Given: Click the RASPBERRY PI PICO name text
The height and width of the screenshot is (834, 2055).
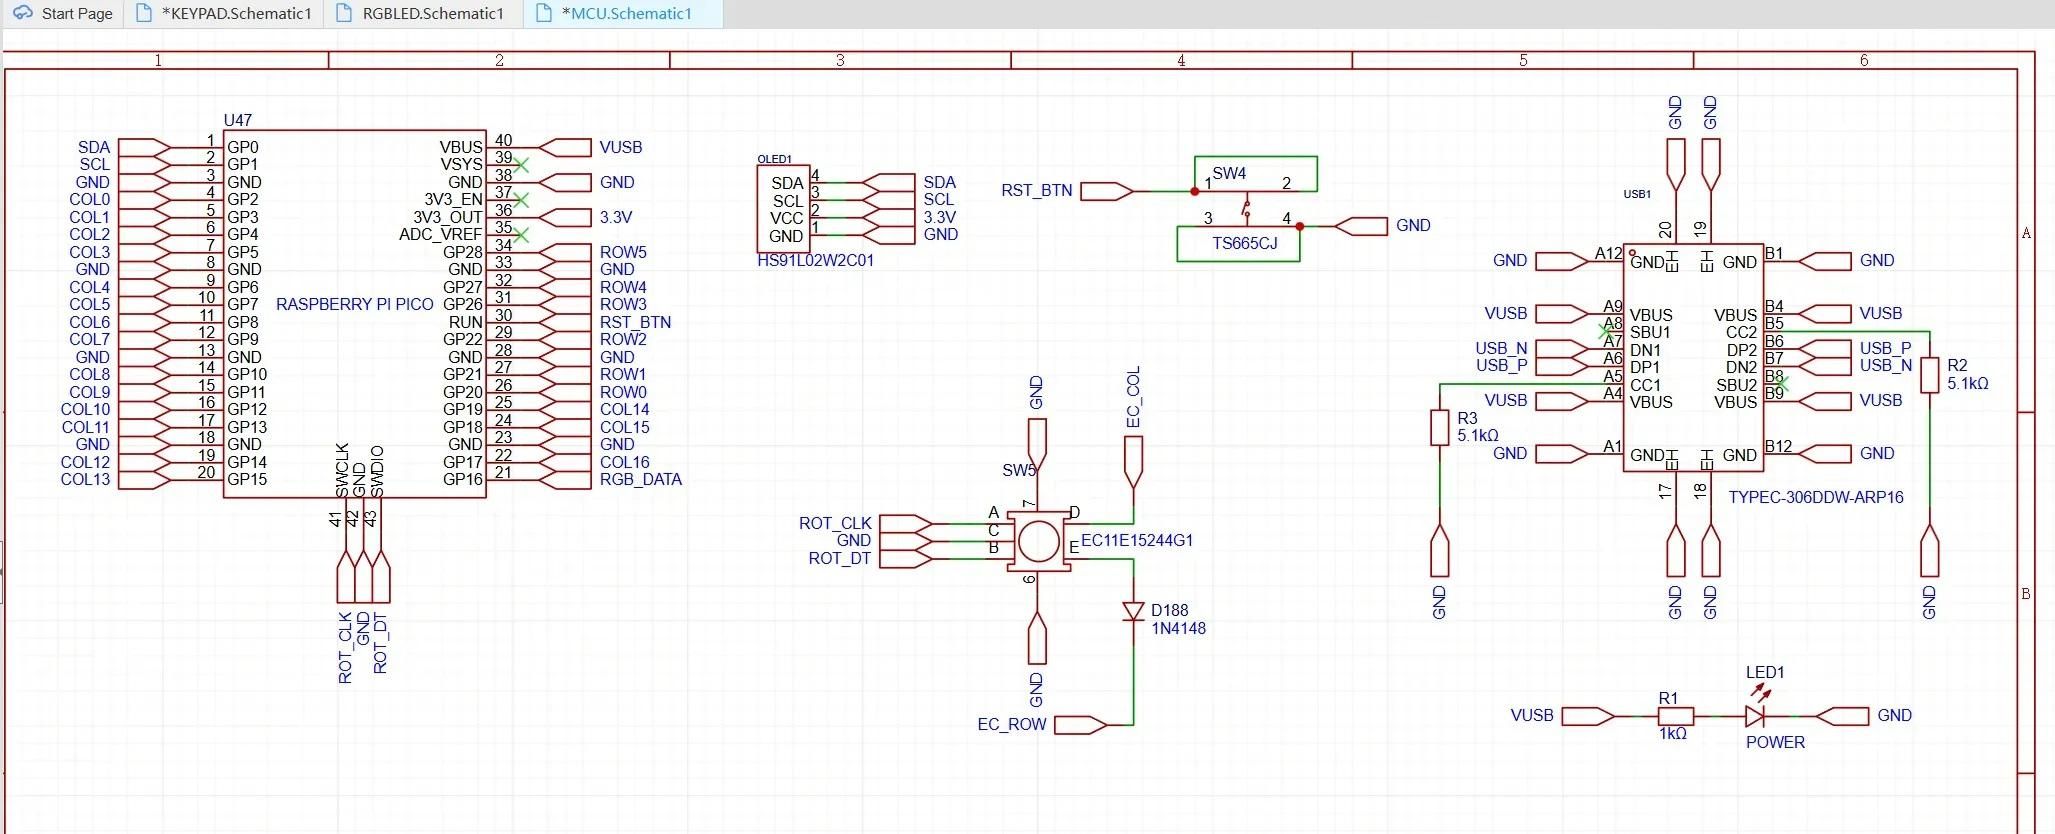Looking at the screenshot, I should click(x=355, y=304).
